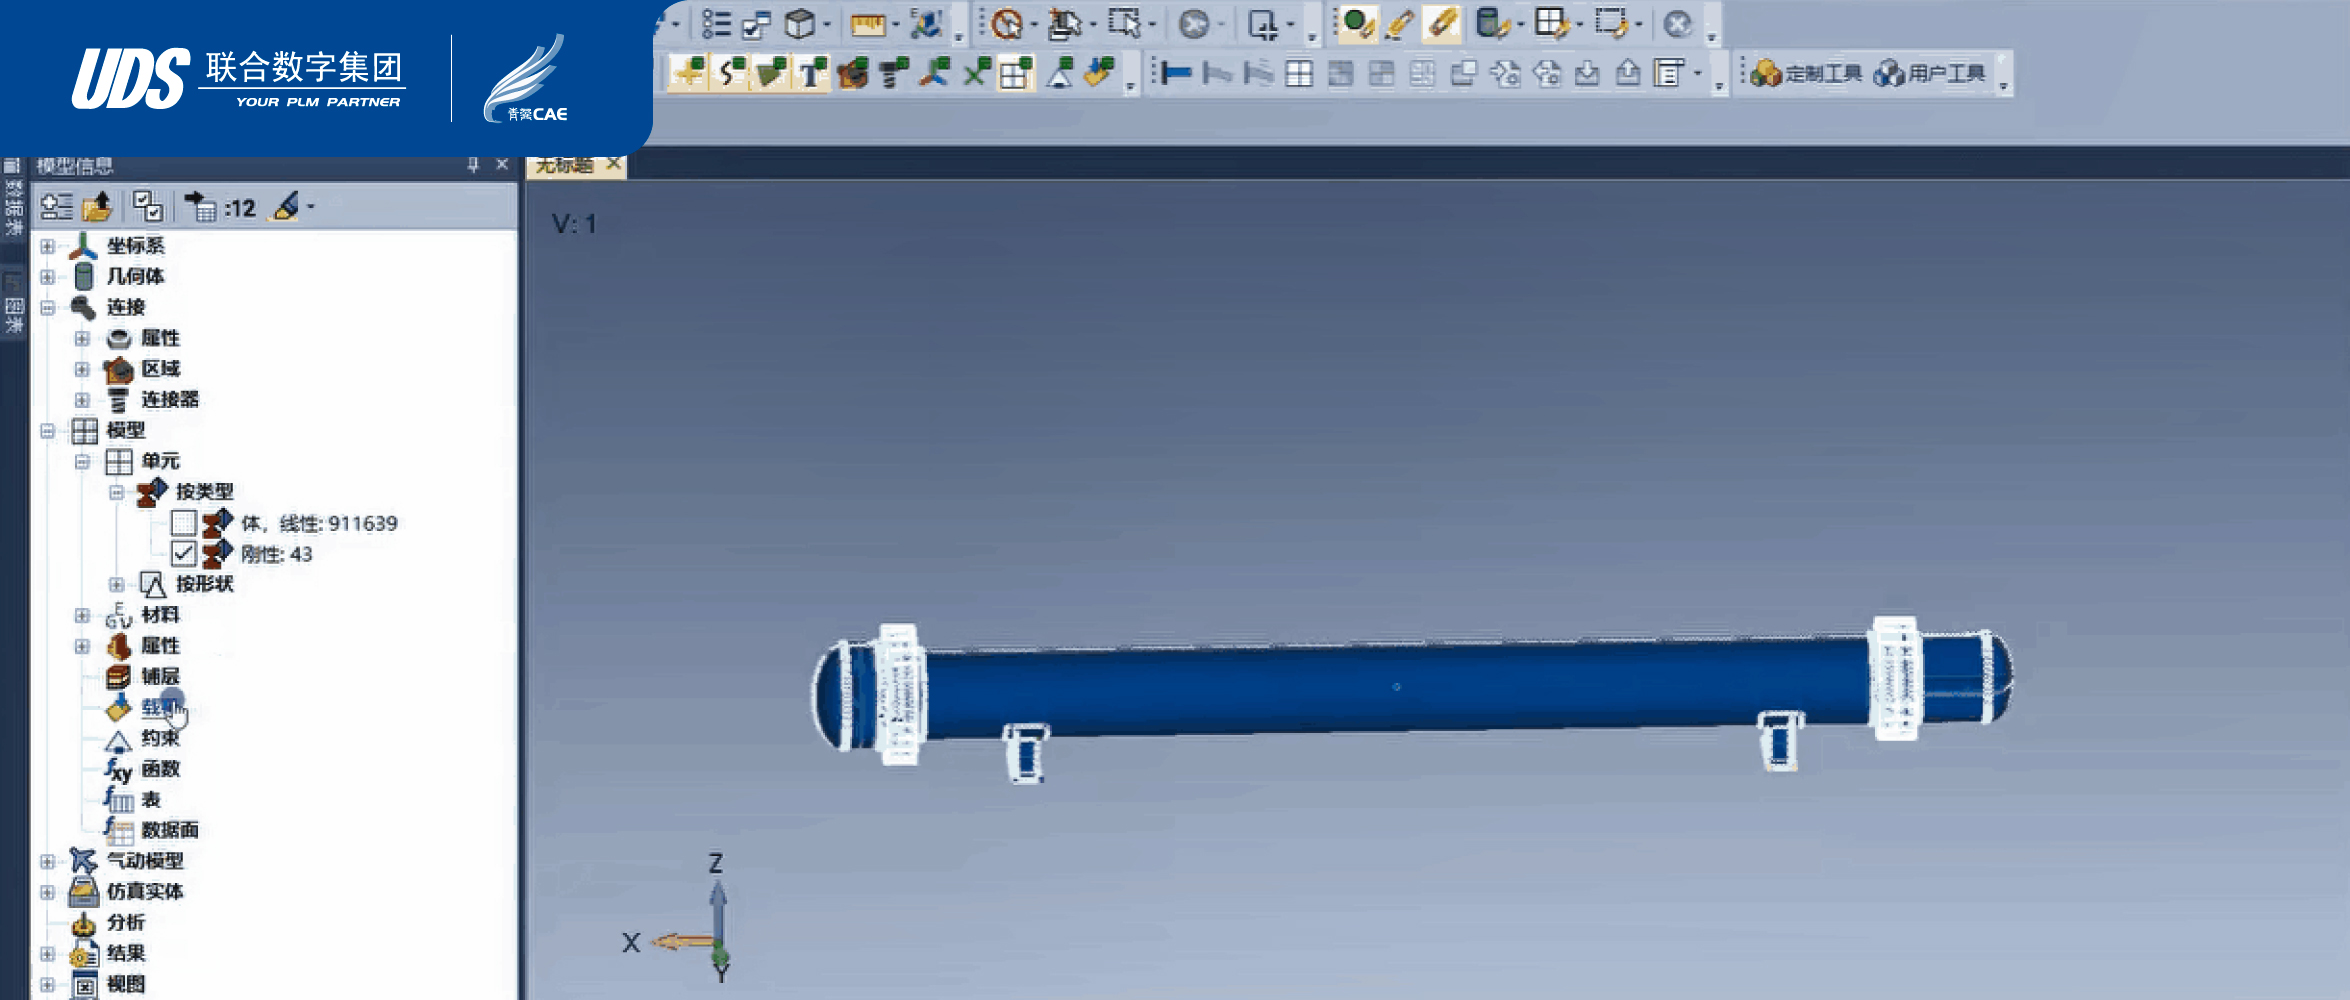This screenshot has height=1000, width=2350.
Task: Check the 体, 线性: 911639 checkbox
Action: click(183, 523)
